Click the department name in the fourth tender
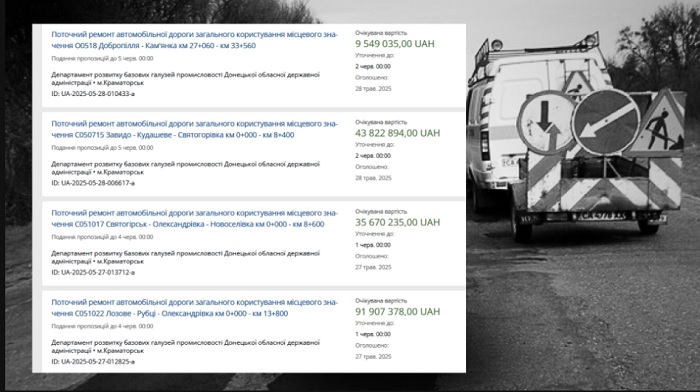The height and width of the screenshot is (392, 700). pyautogui.click(x=185, y=346)
